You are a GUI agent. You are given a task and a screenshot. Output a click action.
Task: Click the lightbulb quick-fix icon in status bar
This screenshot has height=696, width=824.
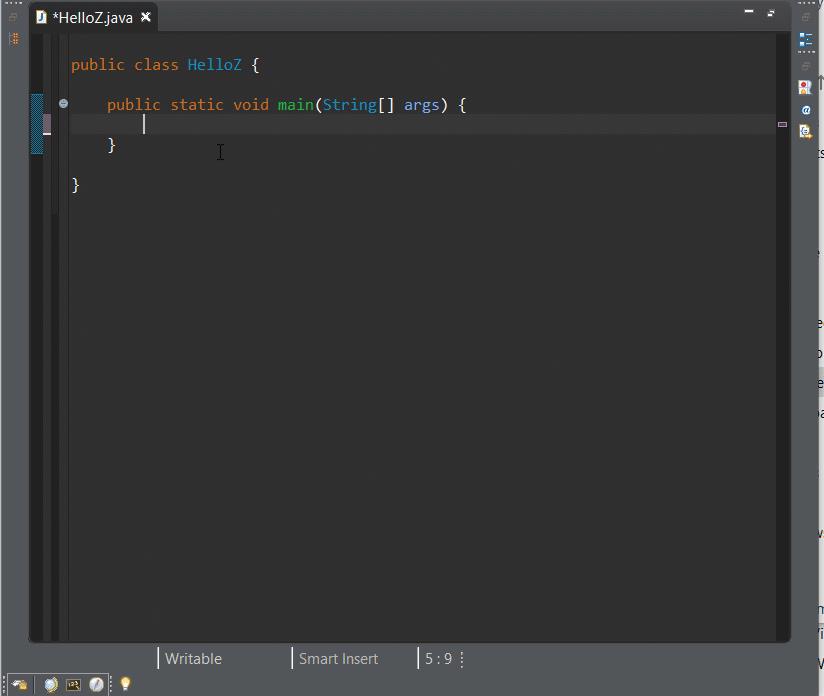click(125, 684)
